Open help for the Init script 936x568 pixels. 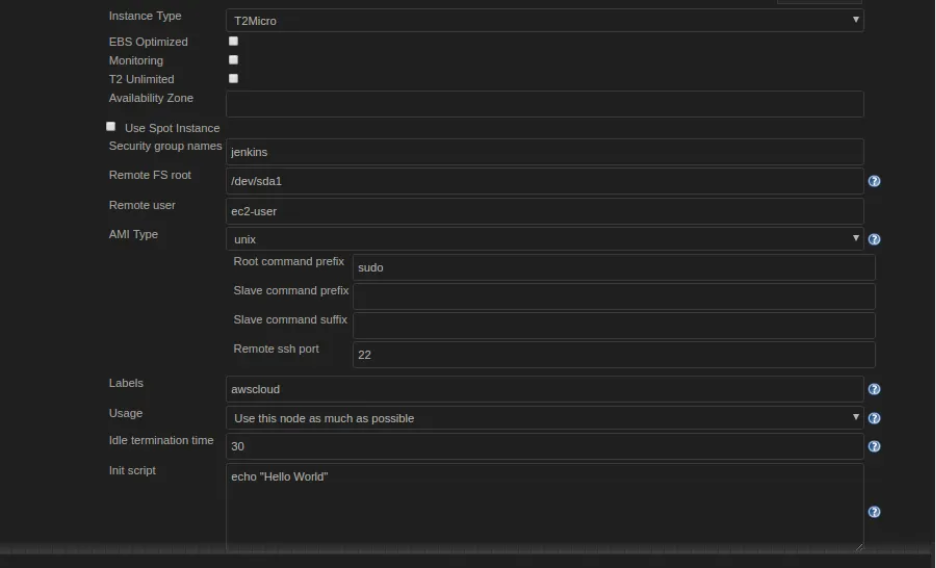point(874,512)
